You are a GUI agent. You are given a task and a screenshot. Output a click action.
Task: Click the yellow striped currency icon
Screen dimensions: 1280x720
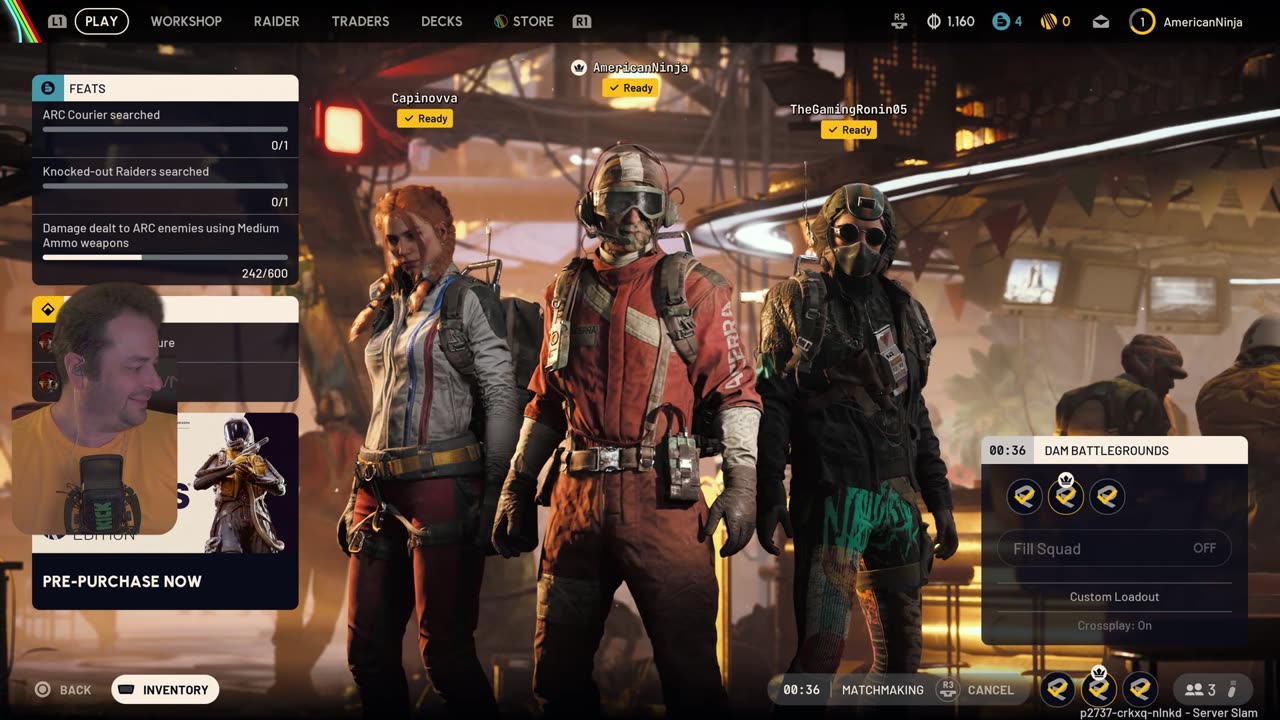[x=1049, y=21]
